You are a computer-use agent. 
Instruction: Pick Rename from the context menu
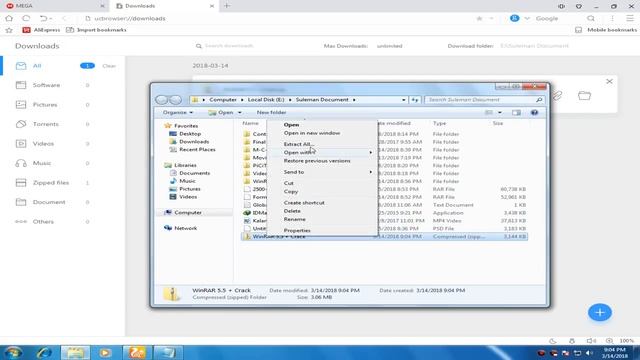pyautogui.click(x=295, y=219)
